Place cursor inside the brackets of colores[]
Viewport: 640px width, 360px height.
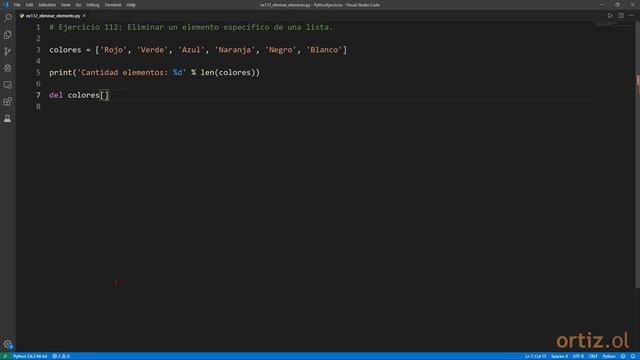click(x=104, y=95)
